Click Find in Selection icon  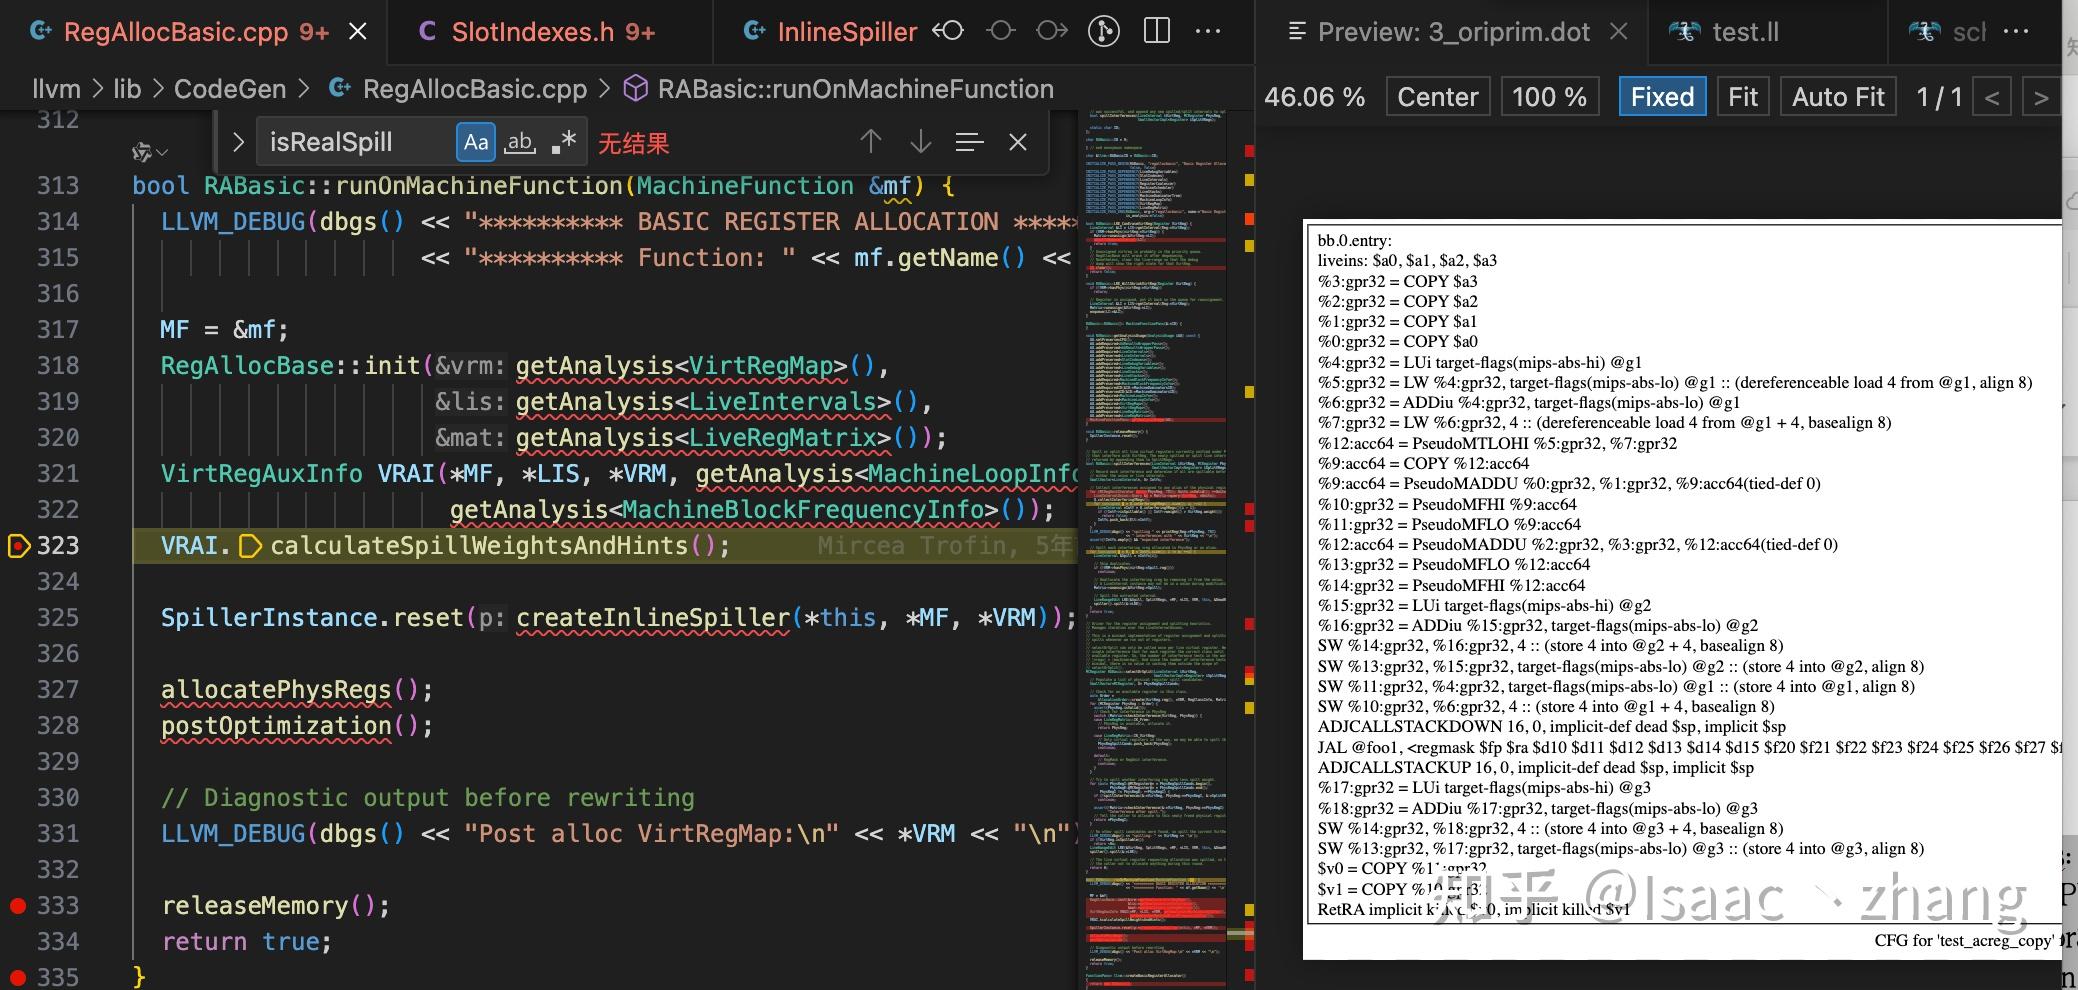point(969,142)
